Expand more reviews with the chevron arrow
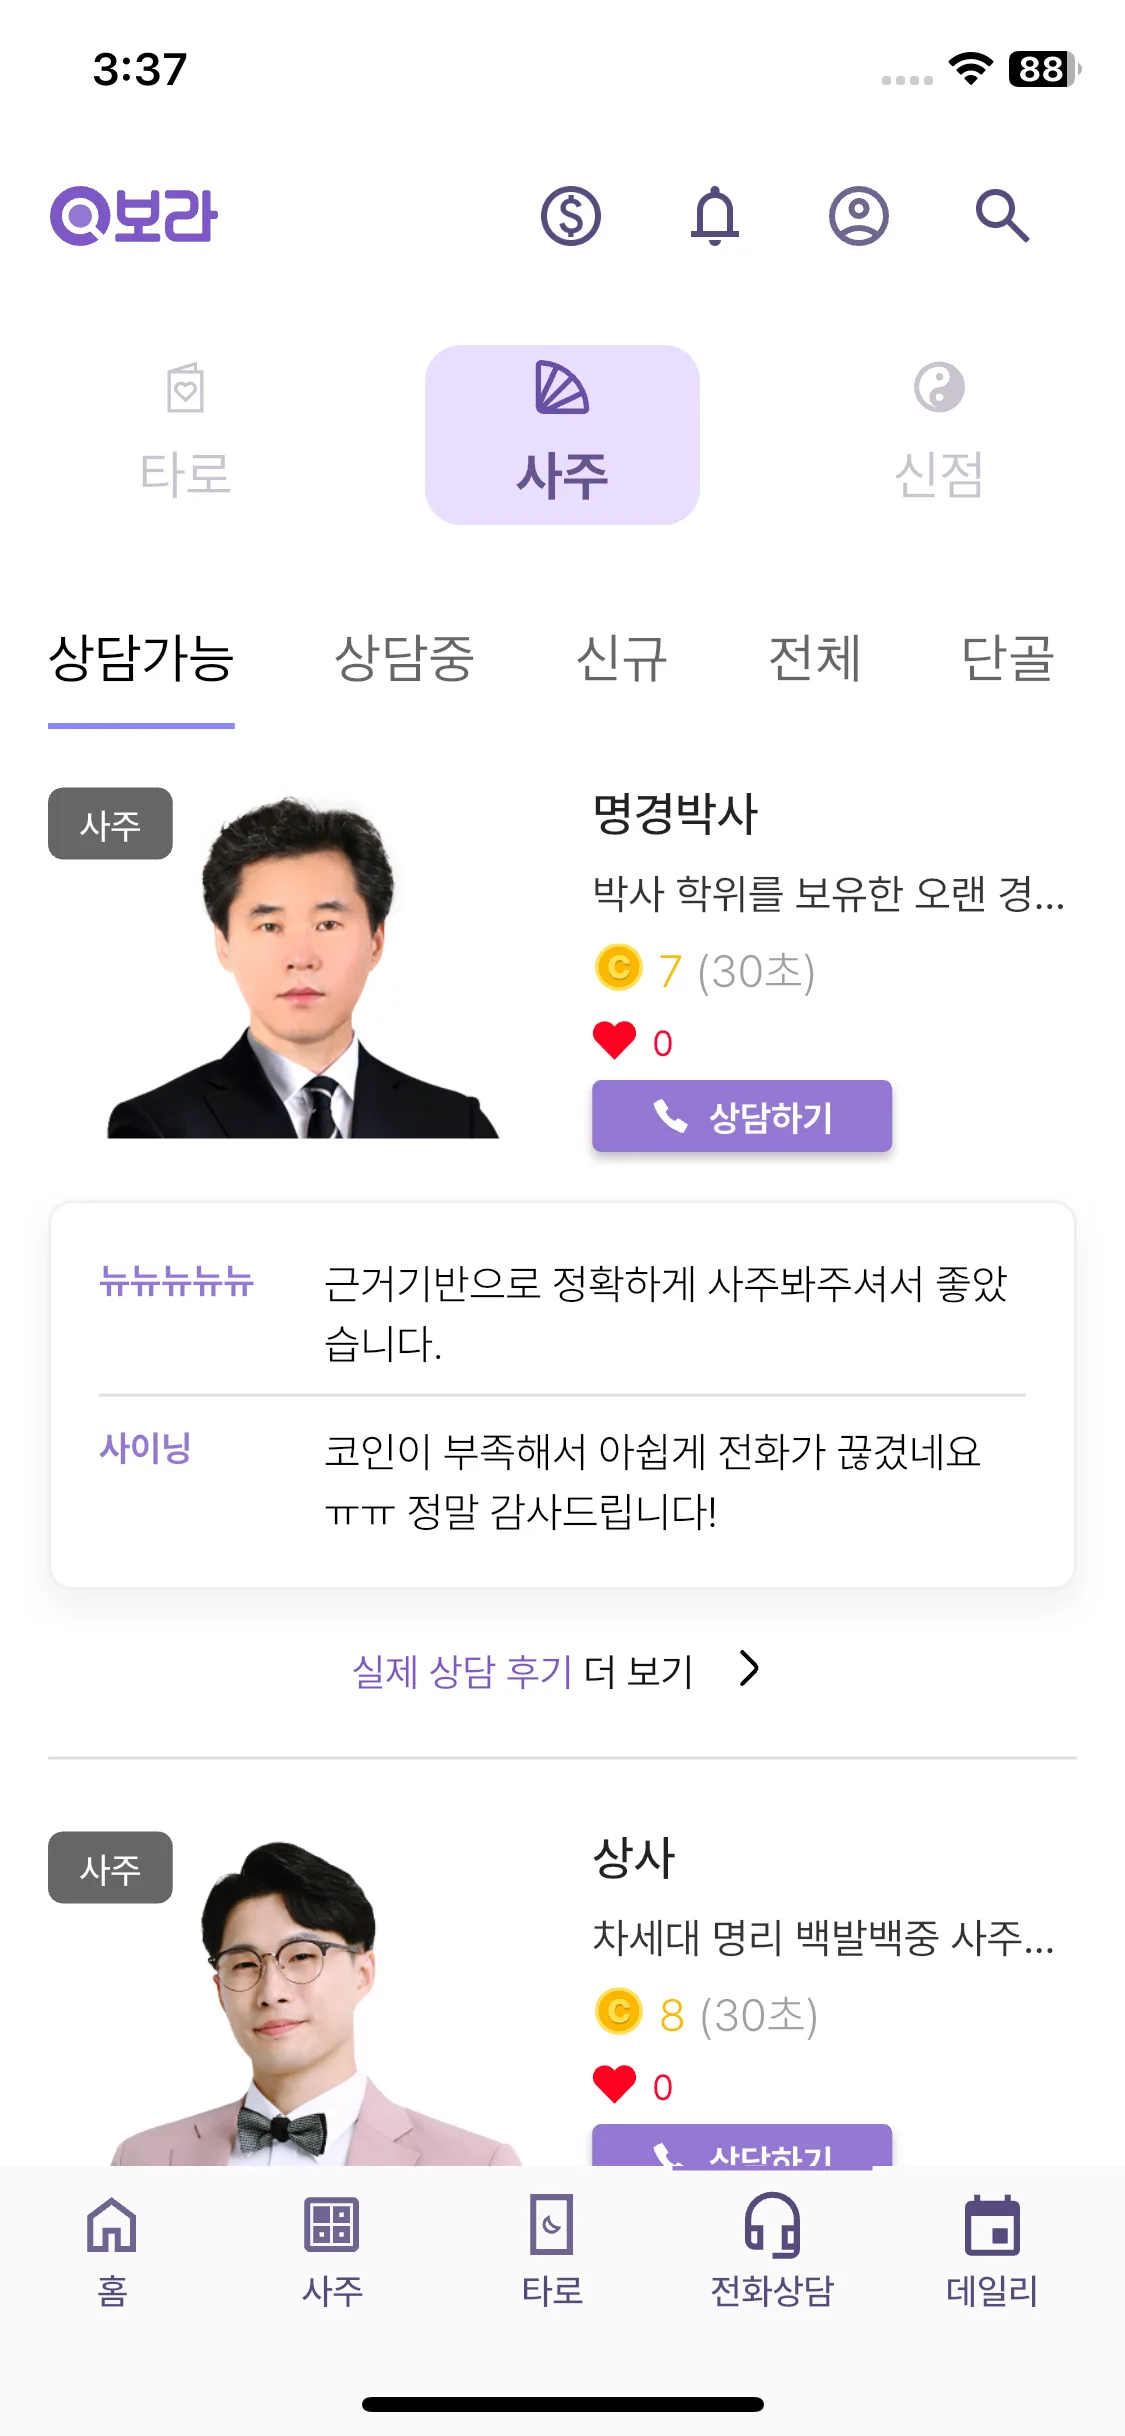 pyautogui.click(x=749, y=1668)
